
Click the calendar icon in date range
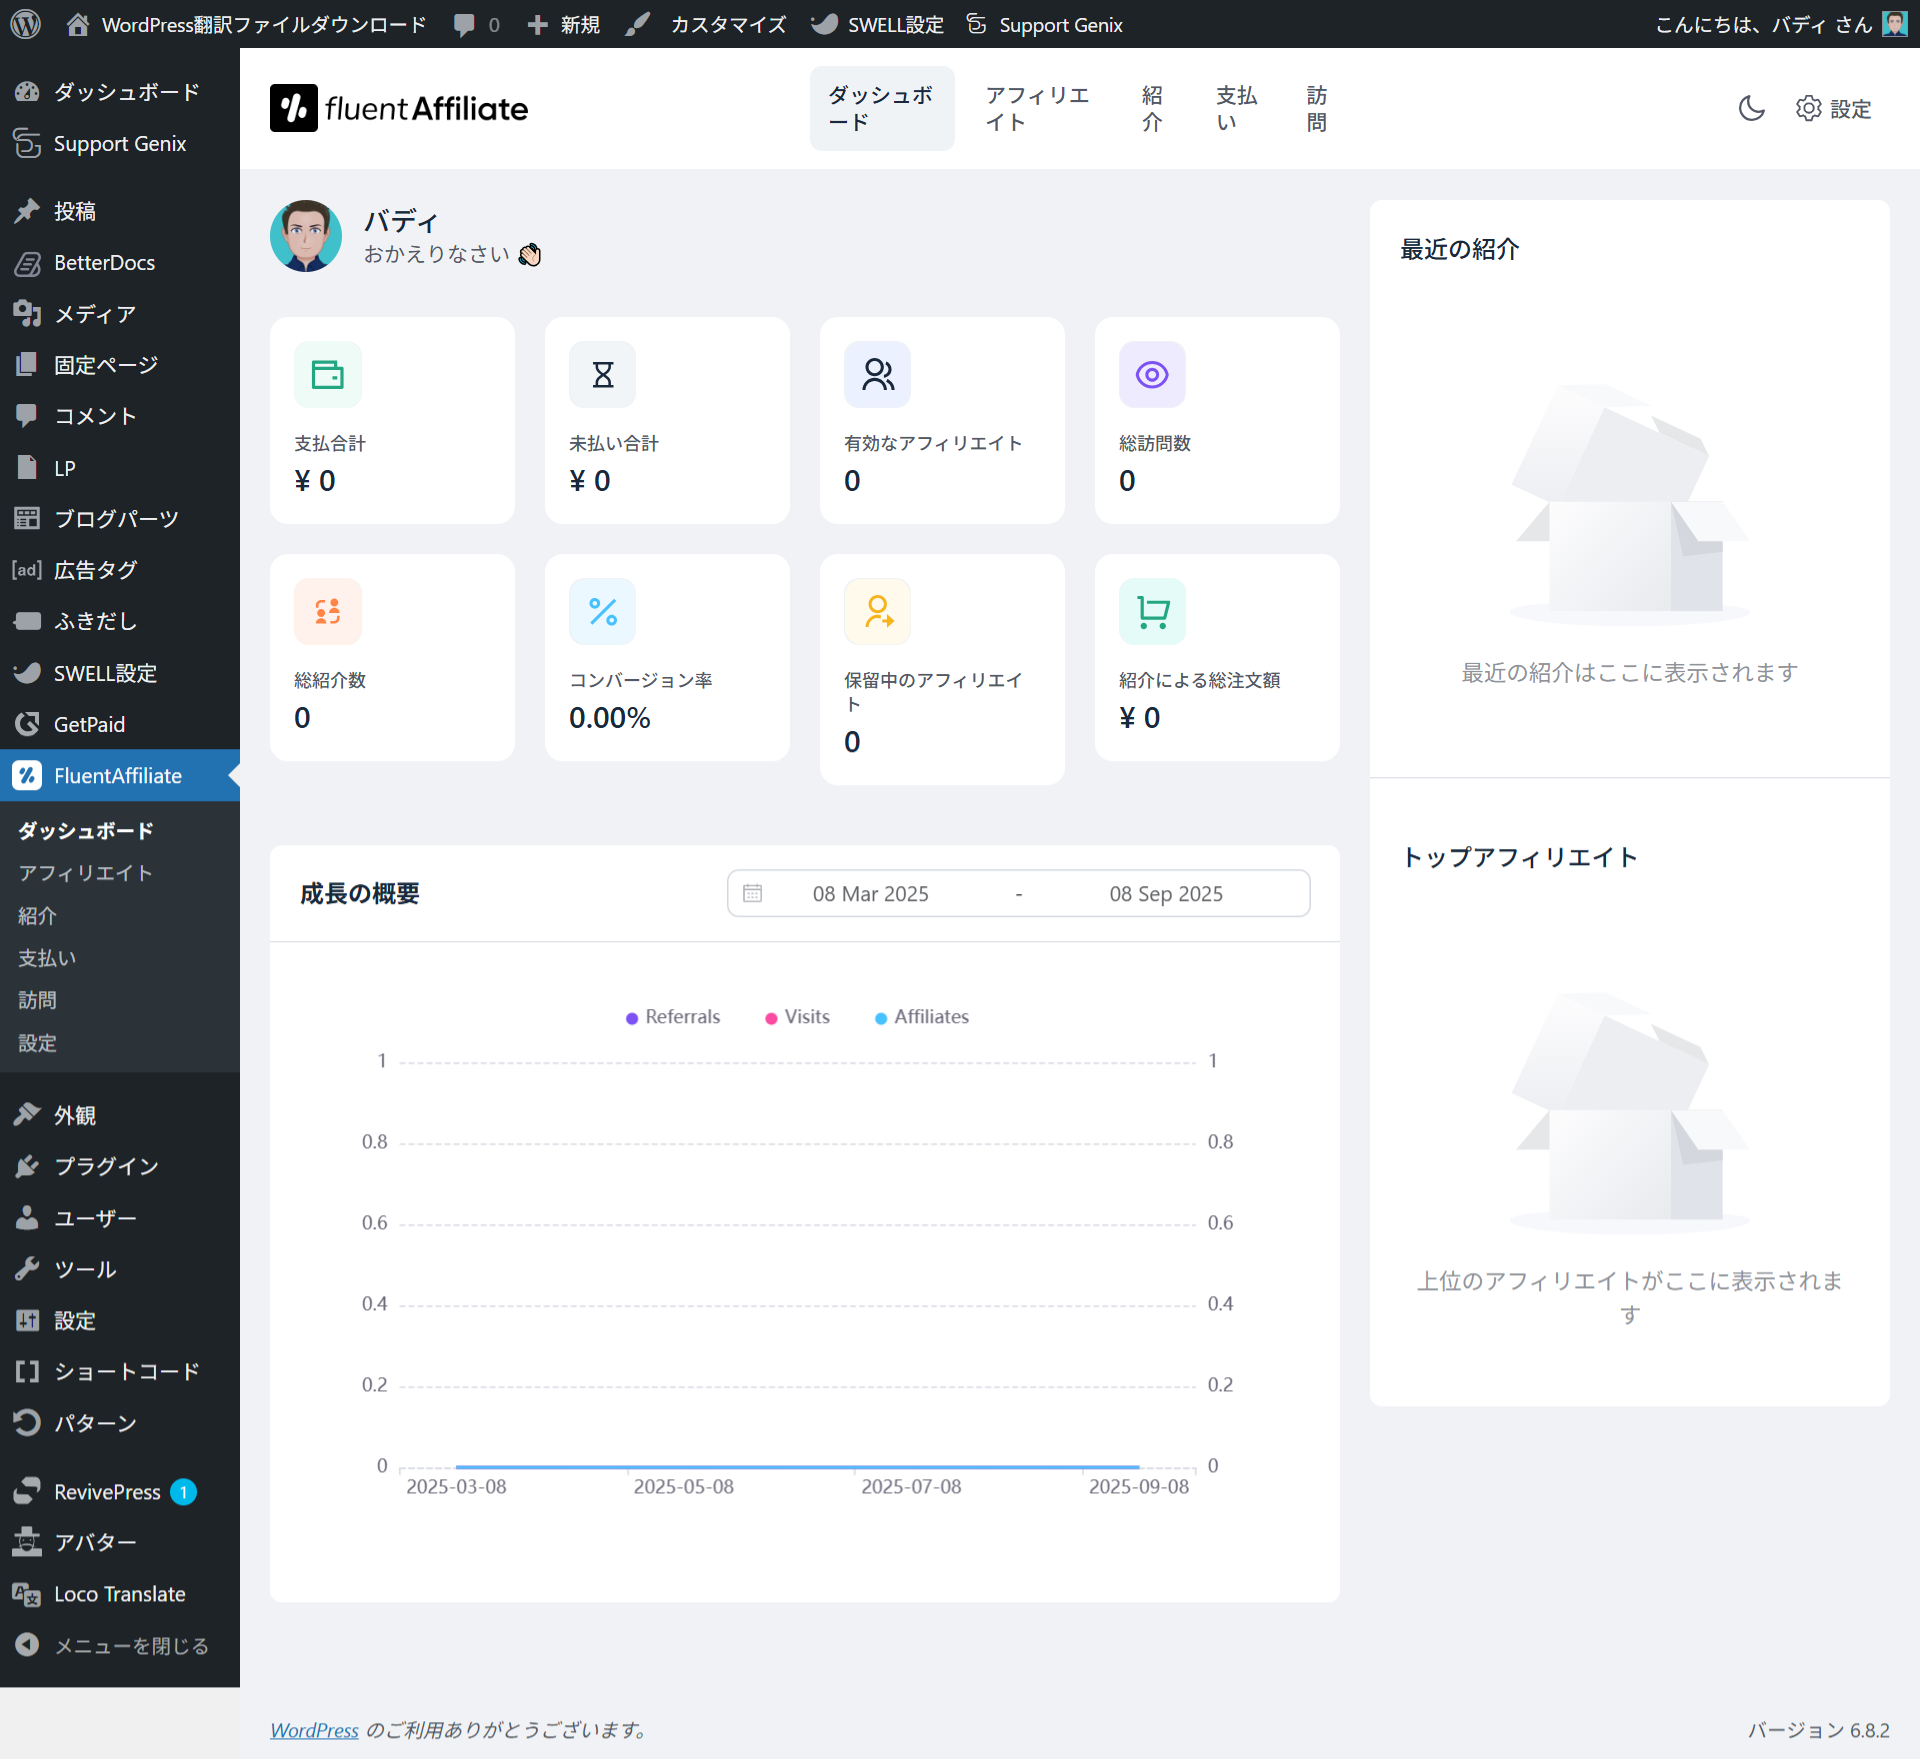tap(753, 893)
